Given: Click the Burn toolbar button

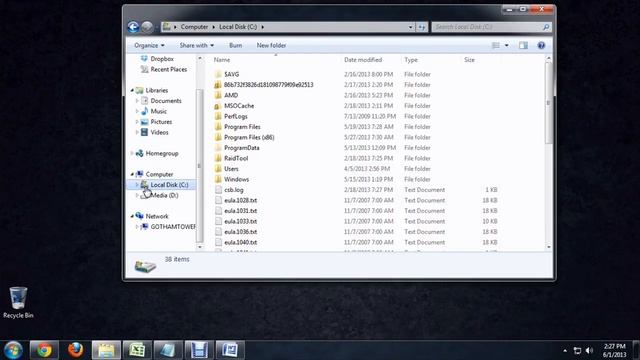Looking at the screenshot, I should pos(236,45).
